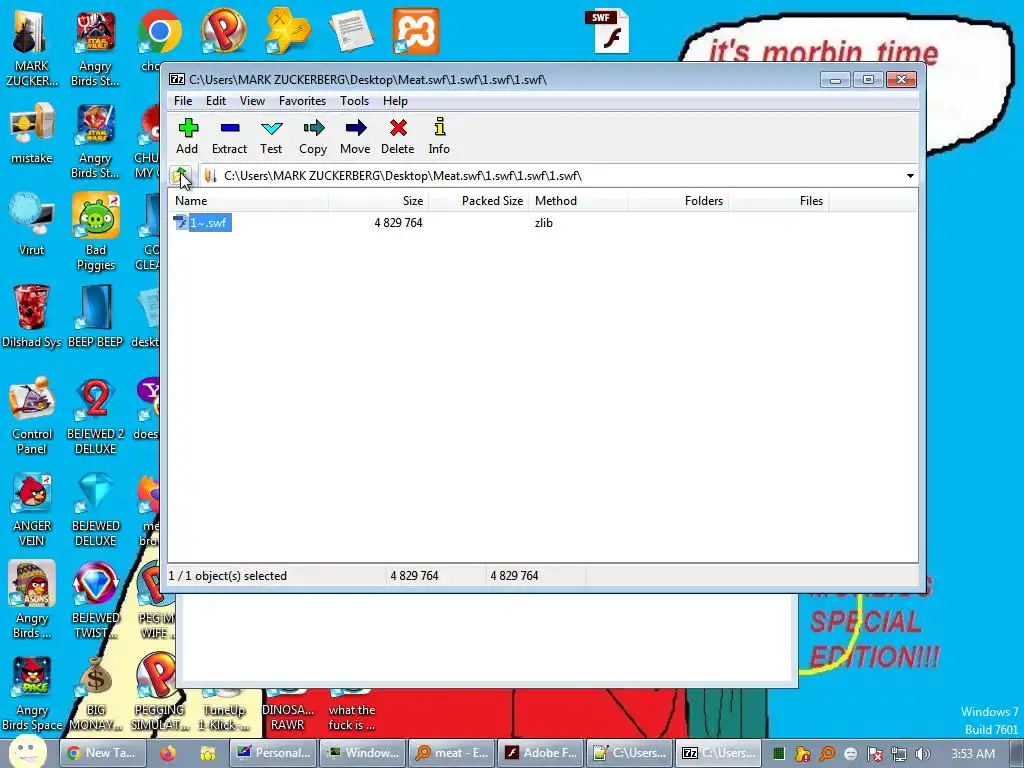Switch to Personal... taskbar window
Image resolution: width=1024 pixels, height=768 pixels.
coord(274,753)
